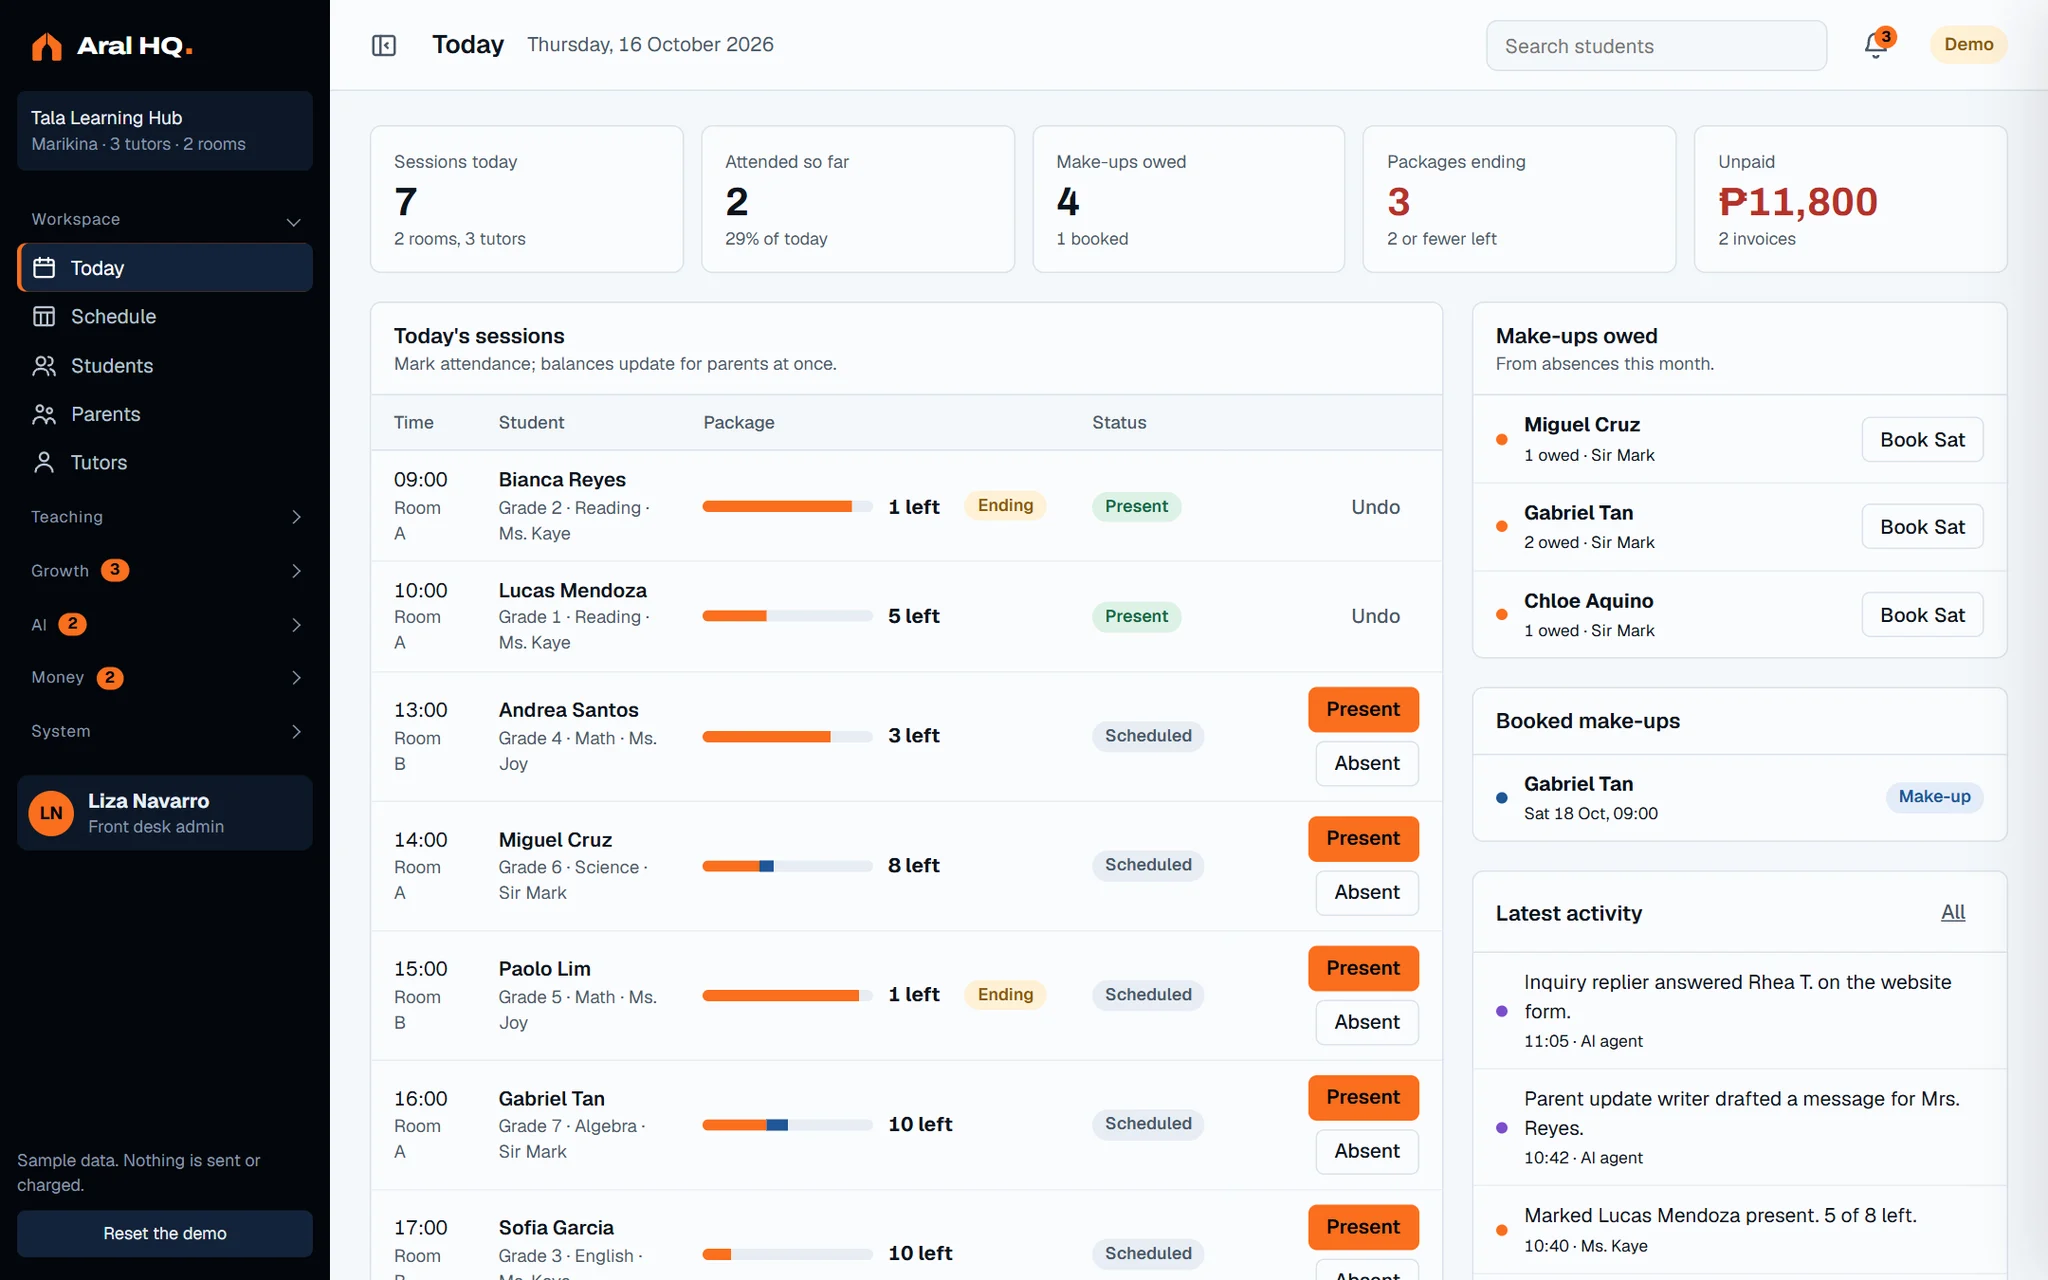Expand the Growth section chevron
Image resolution: width=2048 pixels, height=1280 pixels.
(296, 571)
